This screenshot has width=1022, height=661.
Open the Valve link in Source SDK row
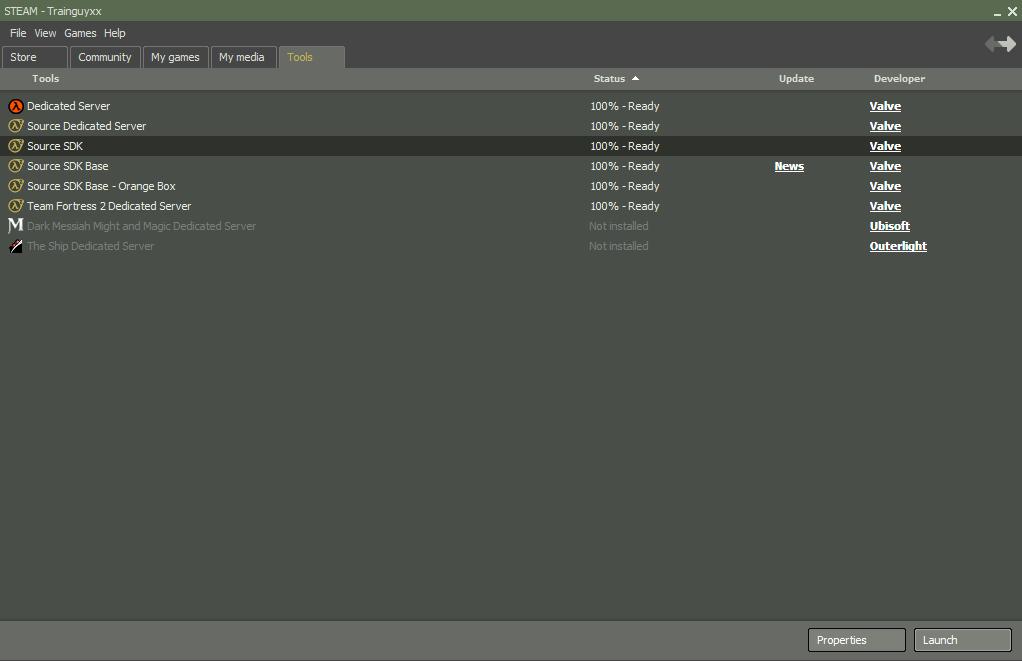pos(885,146)
